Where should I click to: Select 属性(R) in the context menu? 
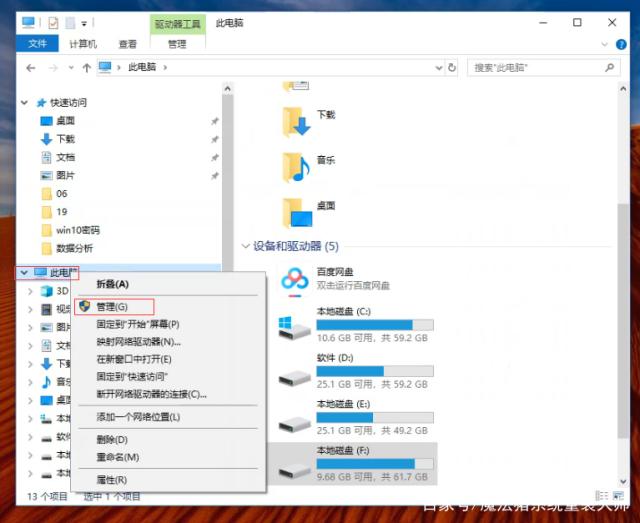[x=111, y=479]
